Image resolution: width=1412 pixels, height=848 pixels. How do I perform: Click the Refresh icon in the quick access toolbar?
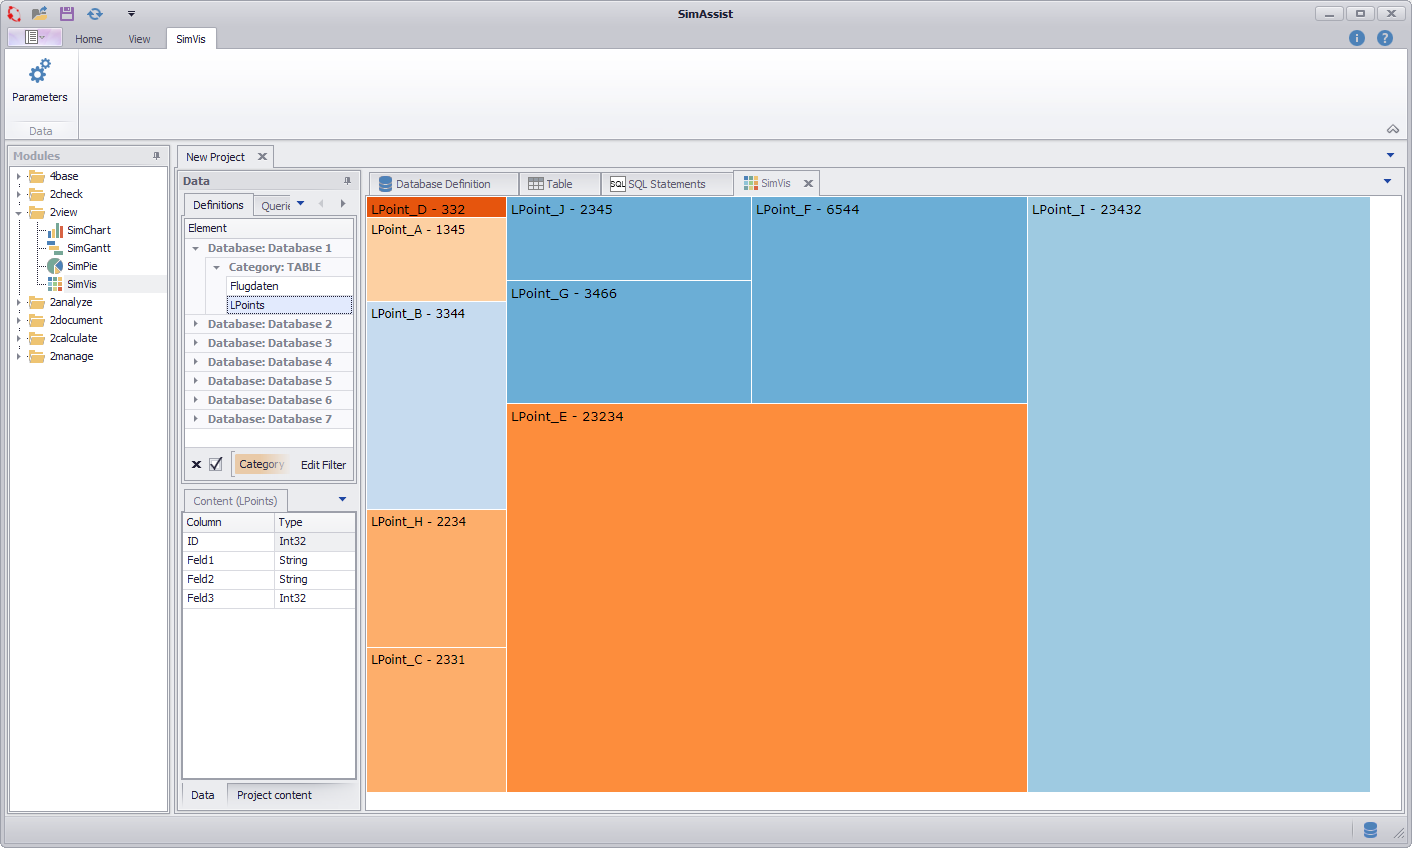[94, 13]
